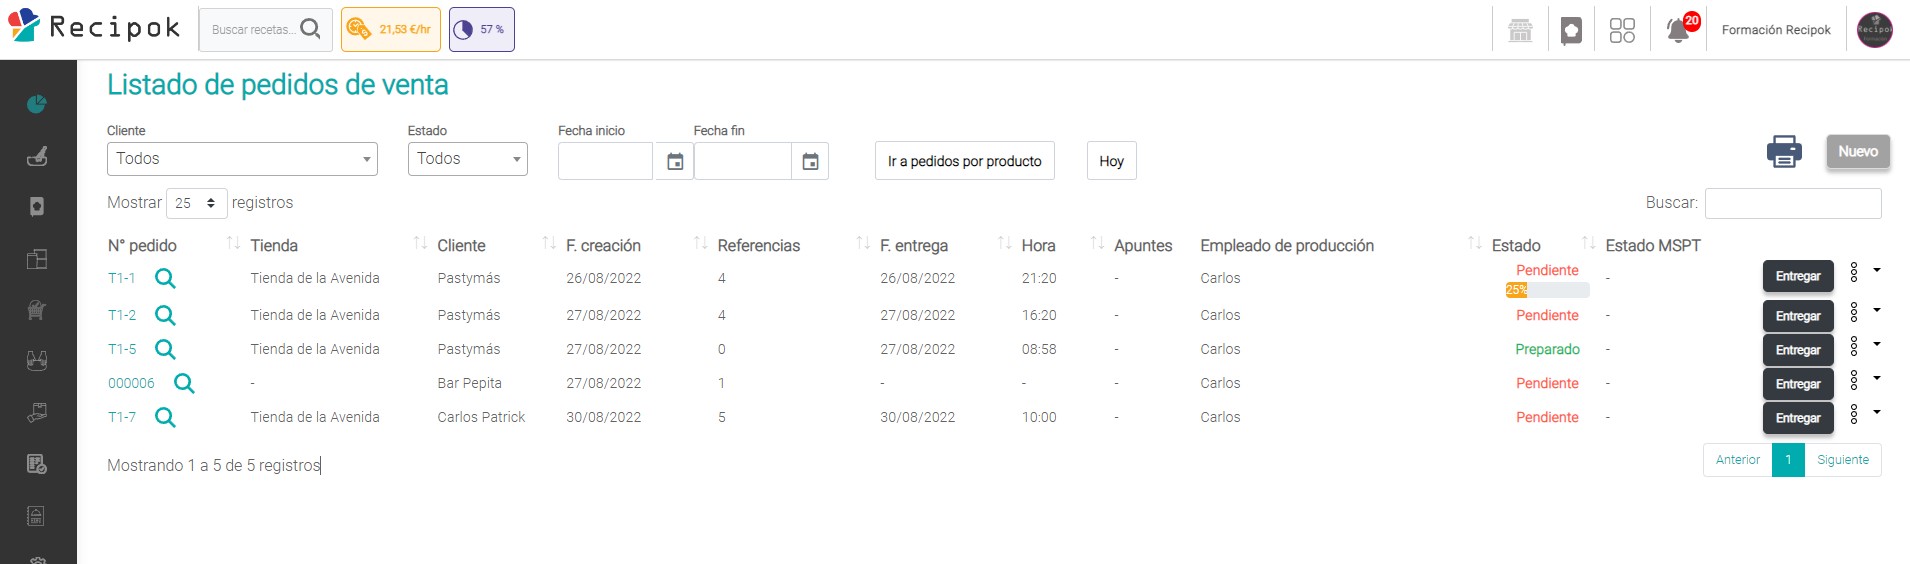Open more options menu for order T1-5
This screenshot has height=564, width=1910.
pyautogui.click(x=1864, y=345)
